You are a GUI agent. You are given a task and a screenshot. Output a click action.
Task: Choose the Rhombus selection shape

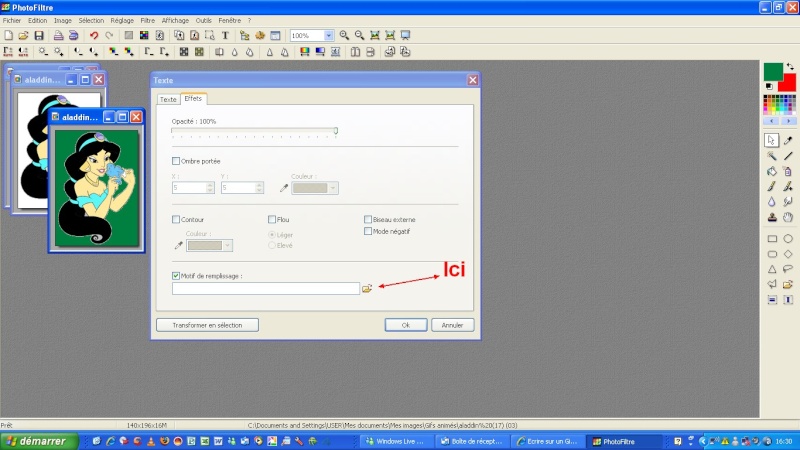pyautogui.click(x=788, y=254)
